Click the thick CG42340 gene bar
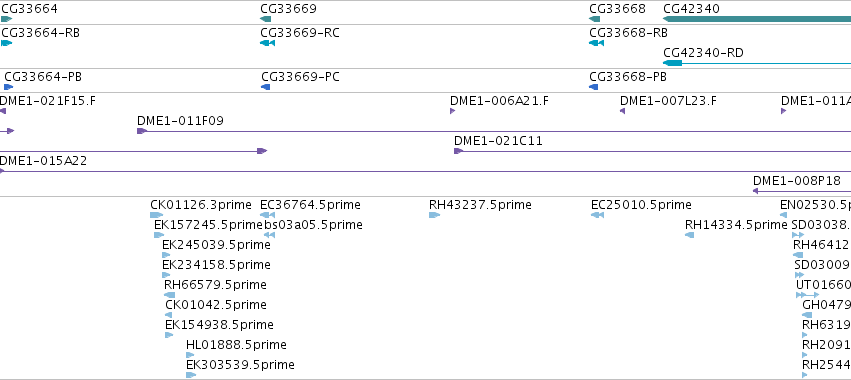Viewport: 851px width, 380px height. [x=757, y=19]
